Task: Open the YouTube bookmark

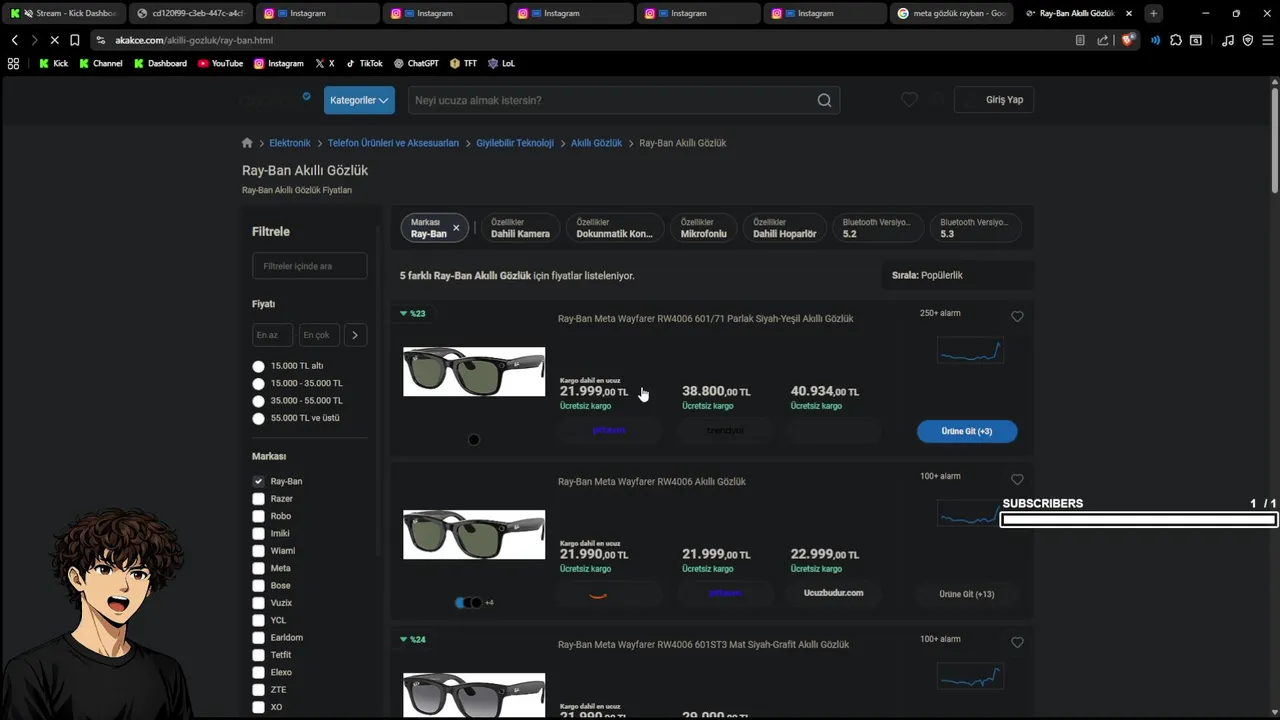Action: [220, 63]
